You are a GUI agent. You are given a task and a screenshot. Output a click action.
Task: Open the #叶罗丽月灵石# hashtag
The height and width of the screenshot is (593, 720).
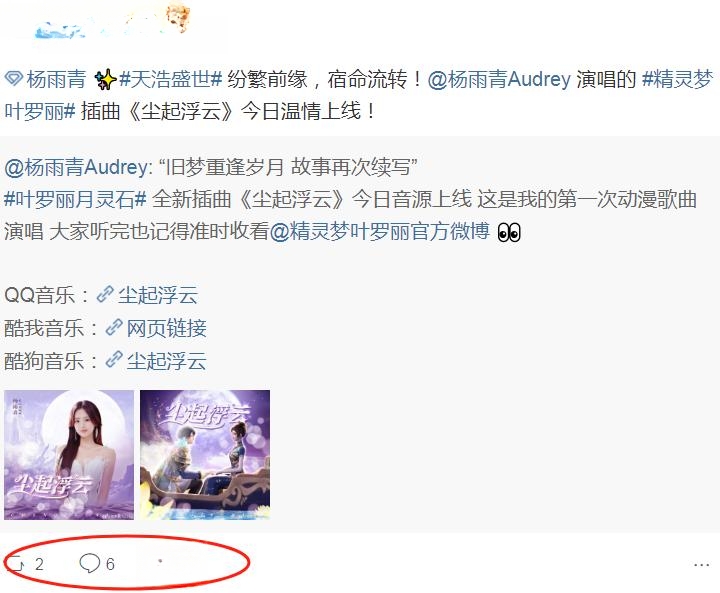[x=75, y=199]
